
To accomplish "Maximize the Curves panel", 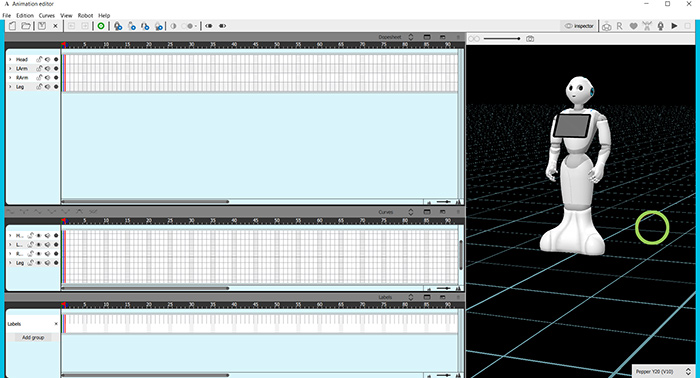I will 427,212.
